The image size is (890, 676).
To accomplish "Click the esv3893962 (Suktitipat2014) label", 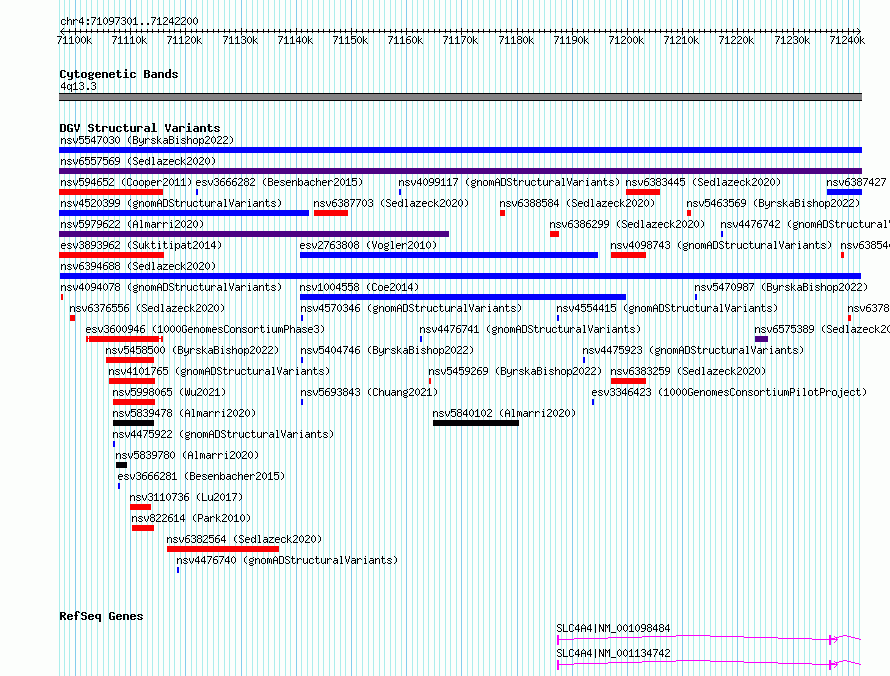I will coord(141,245).
